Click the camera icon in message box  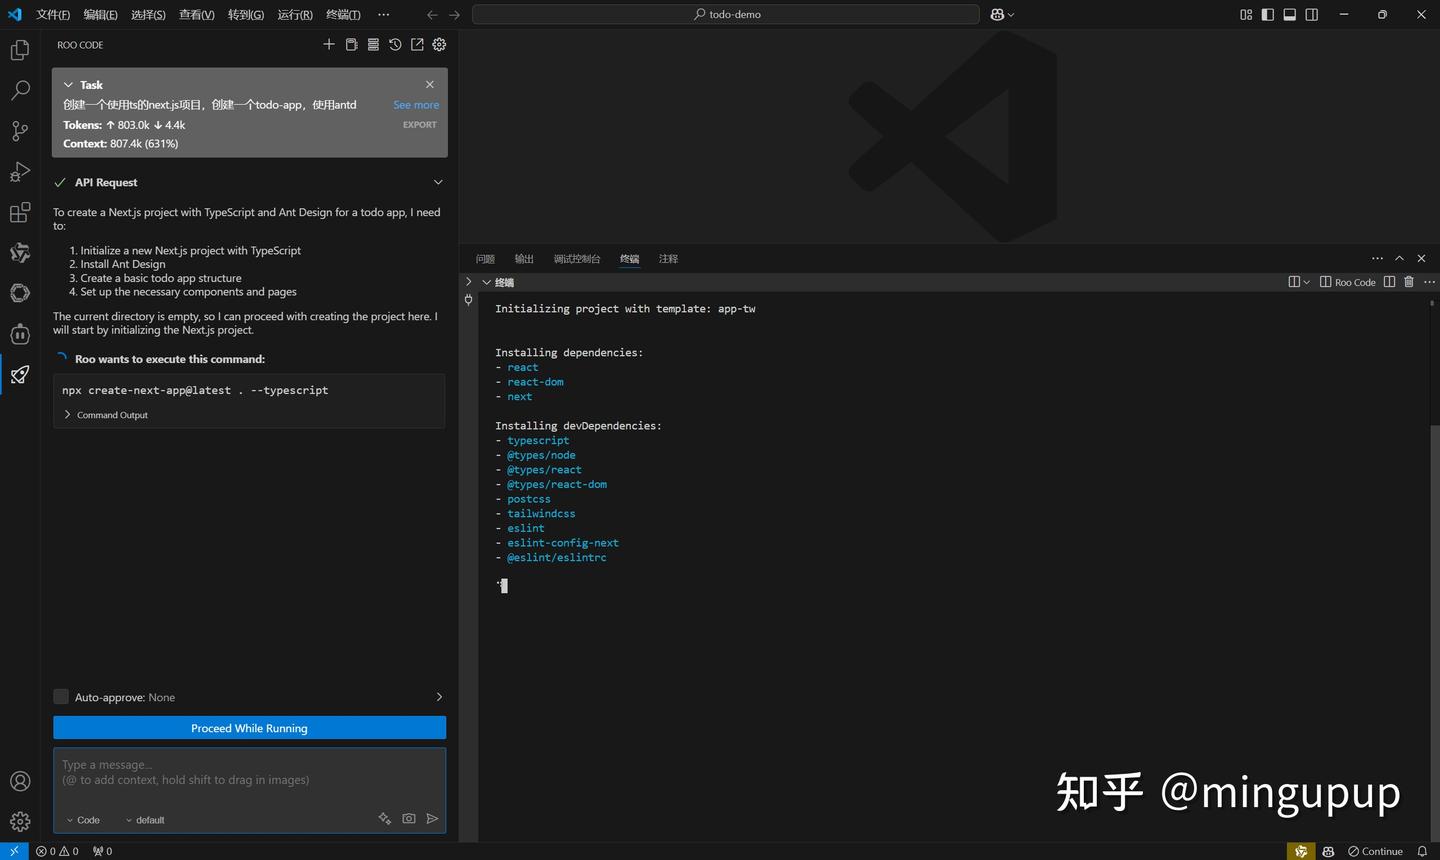[x=409, y=818]
